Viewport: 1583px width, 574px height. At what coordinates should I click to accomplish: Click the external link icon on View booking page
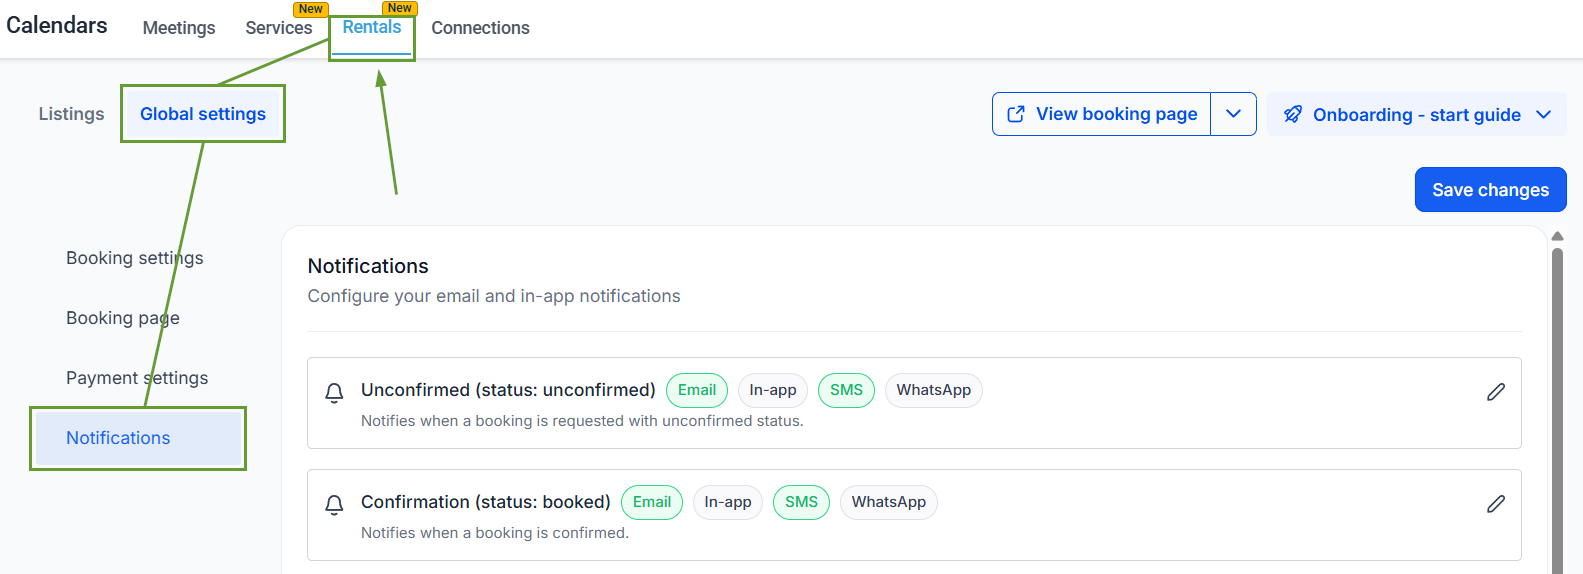click(1016, 114)
